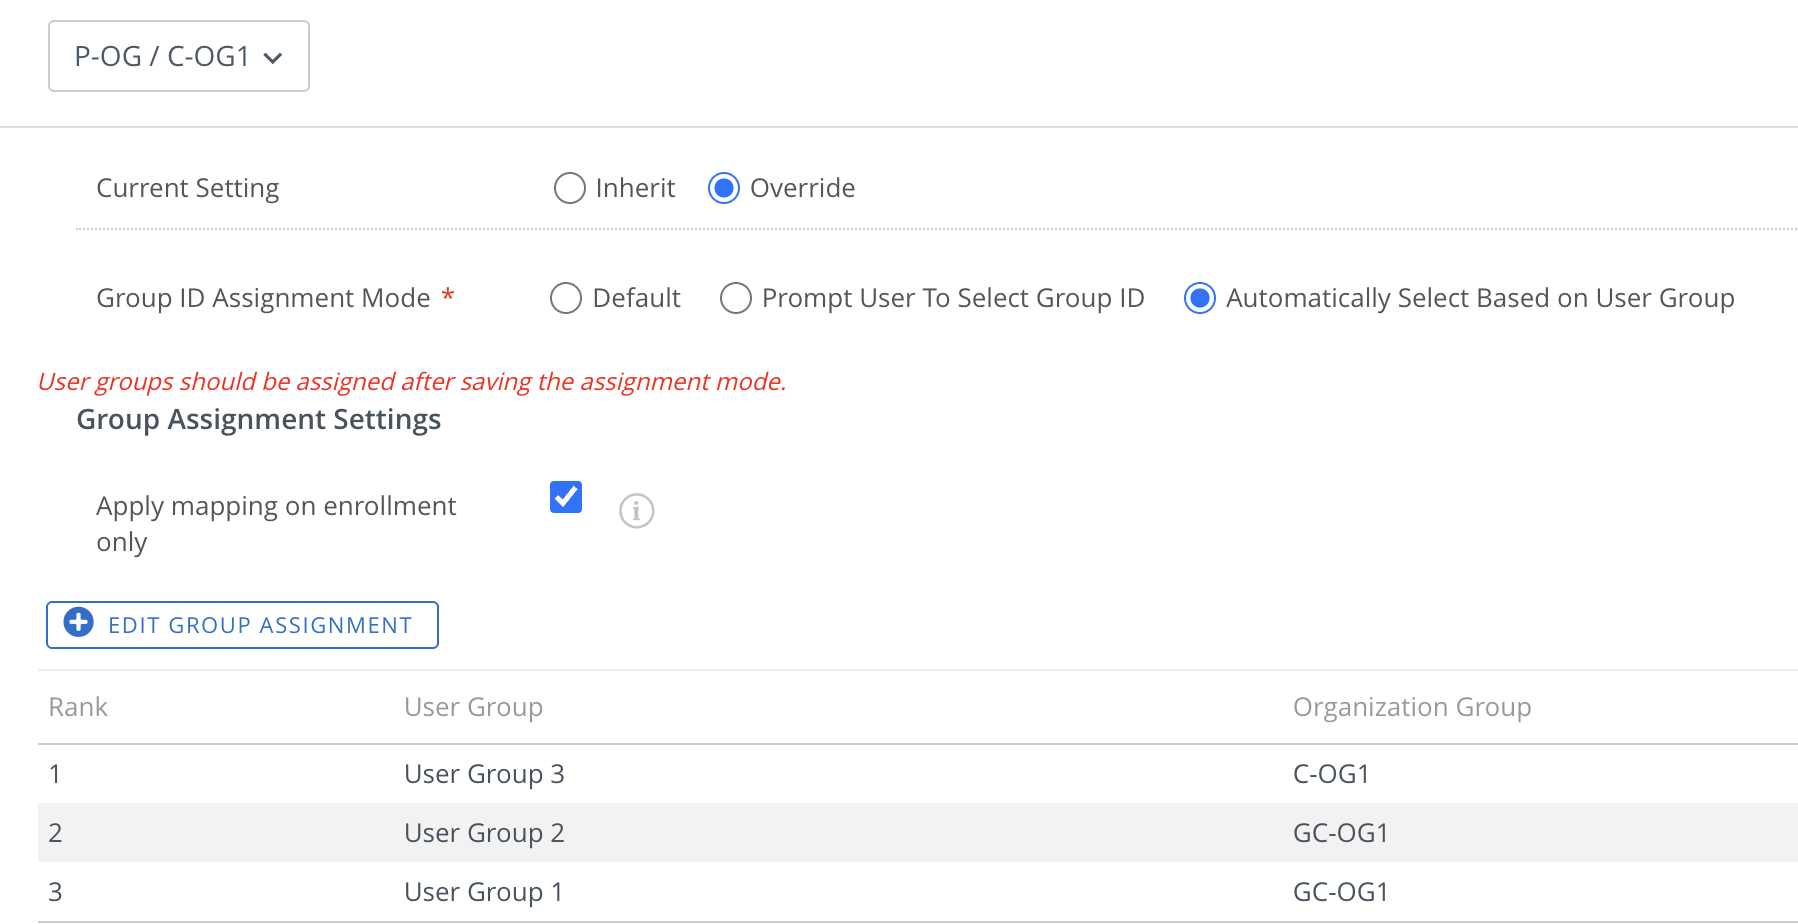Image resolution: width=1798 pixels, height=924 pixels.
Task: Click the Edit Group Assignment button
Action: point(242,625)
